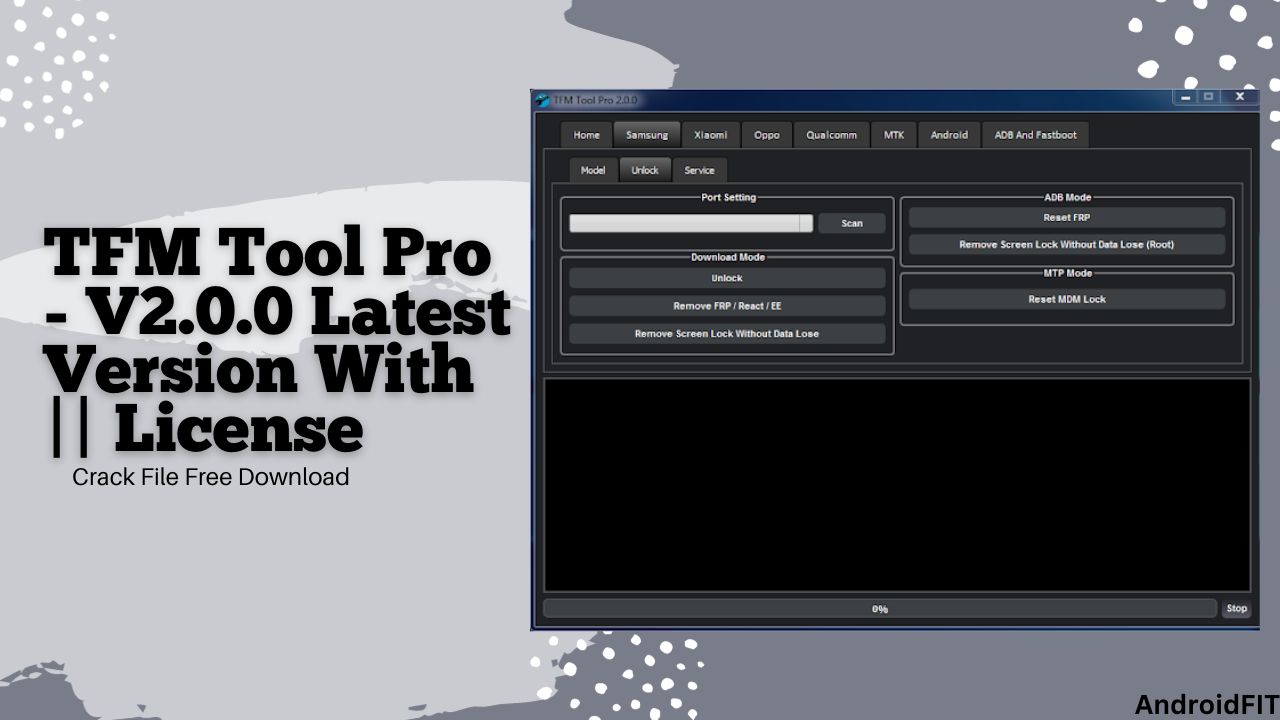Go to the Qualcomm tab

(x=832, y=135)
